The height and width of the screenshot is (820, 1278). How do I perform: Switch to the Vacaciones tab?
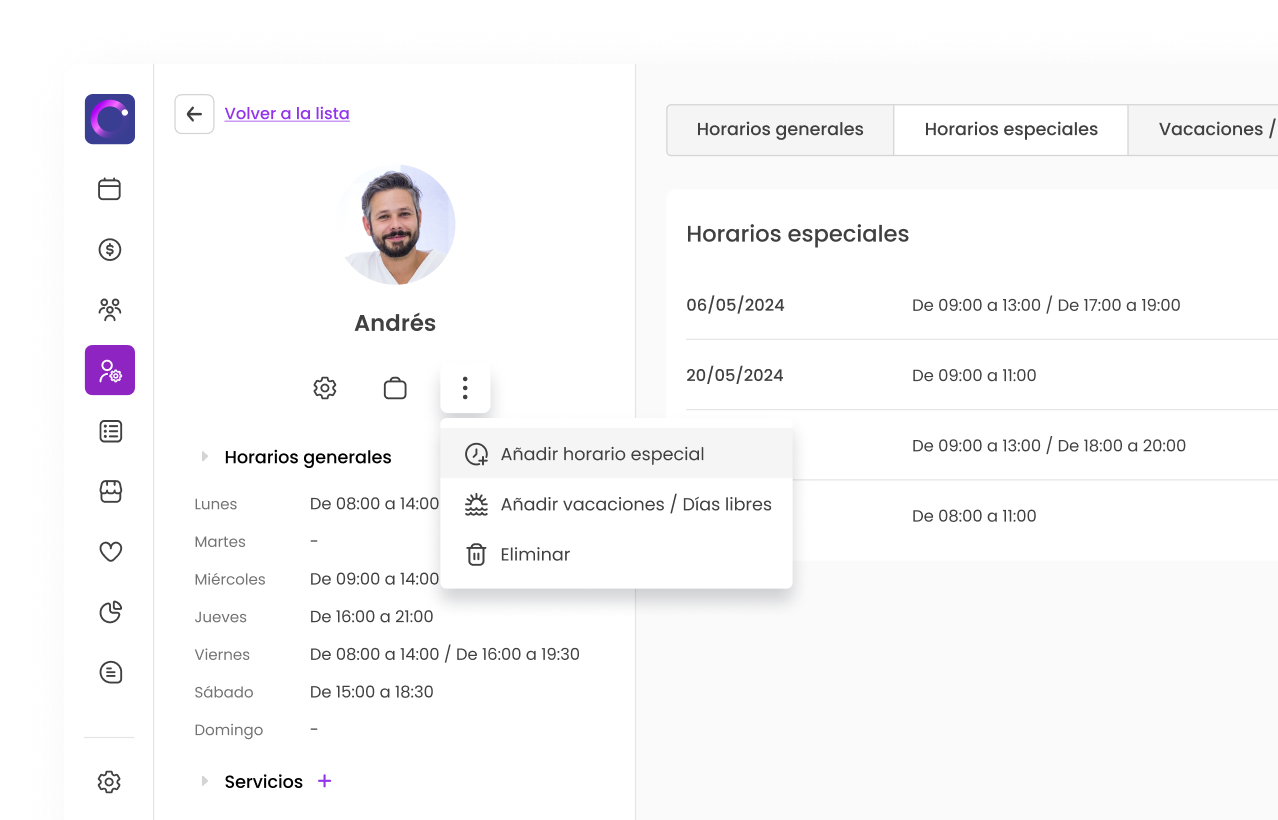click(x=1204, y=129)
